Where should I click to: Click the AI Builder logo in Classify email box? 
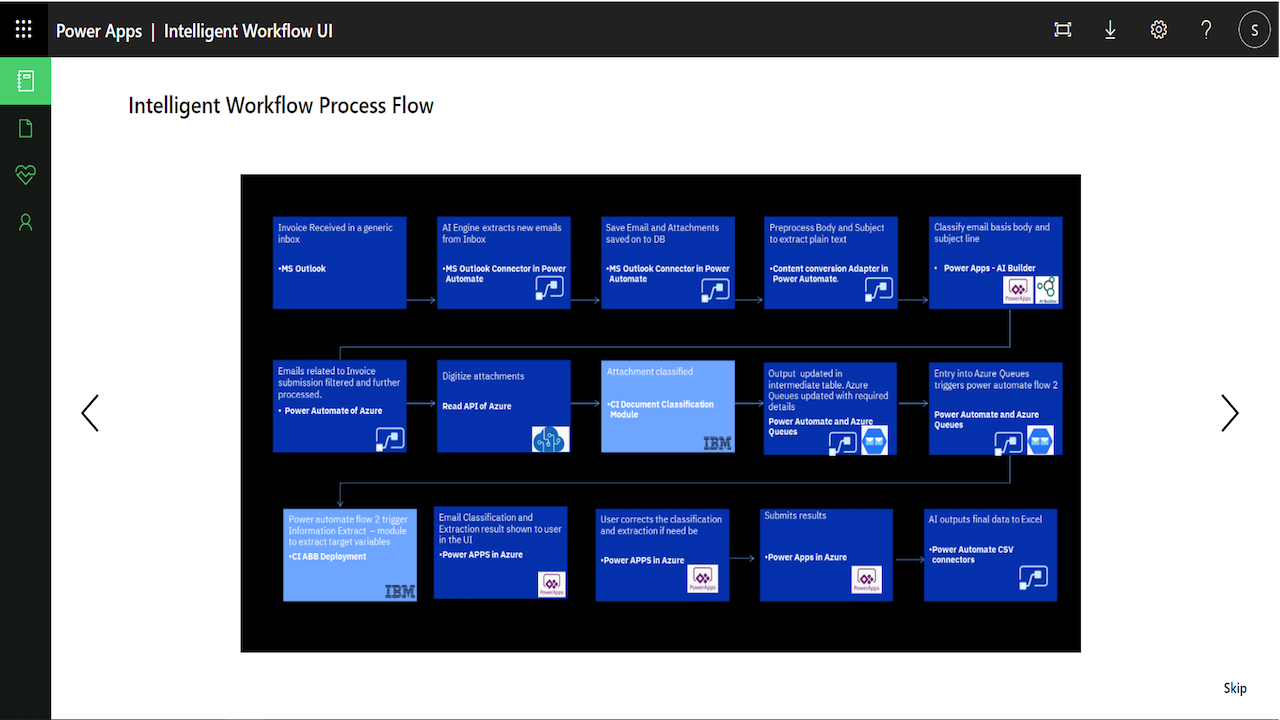(1047, 291)
